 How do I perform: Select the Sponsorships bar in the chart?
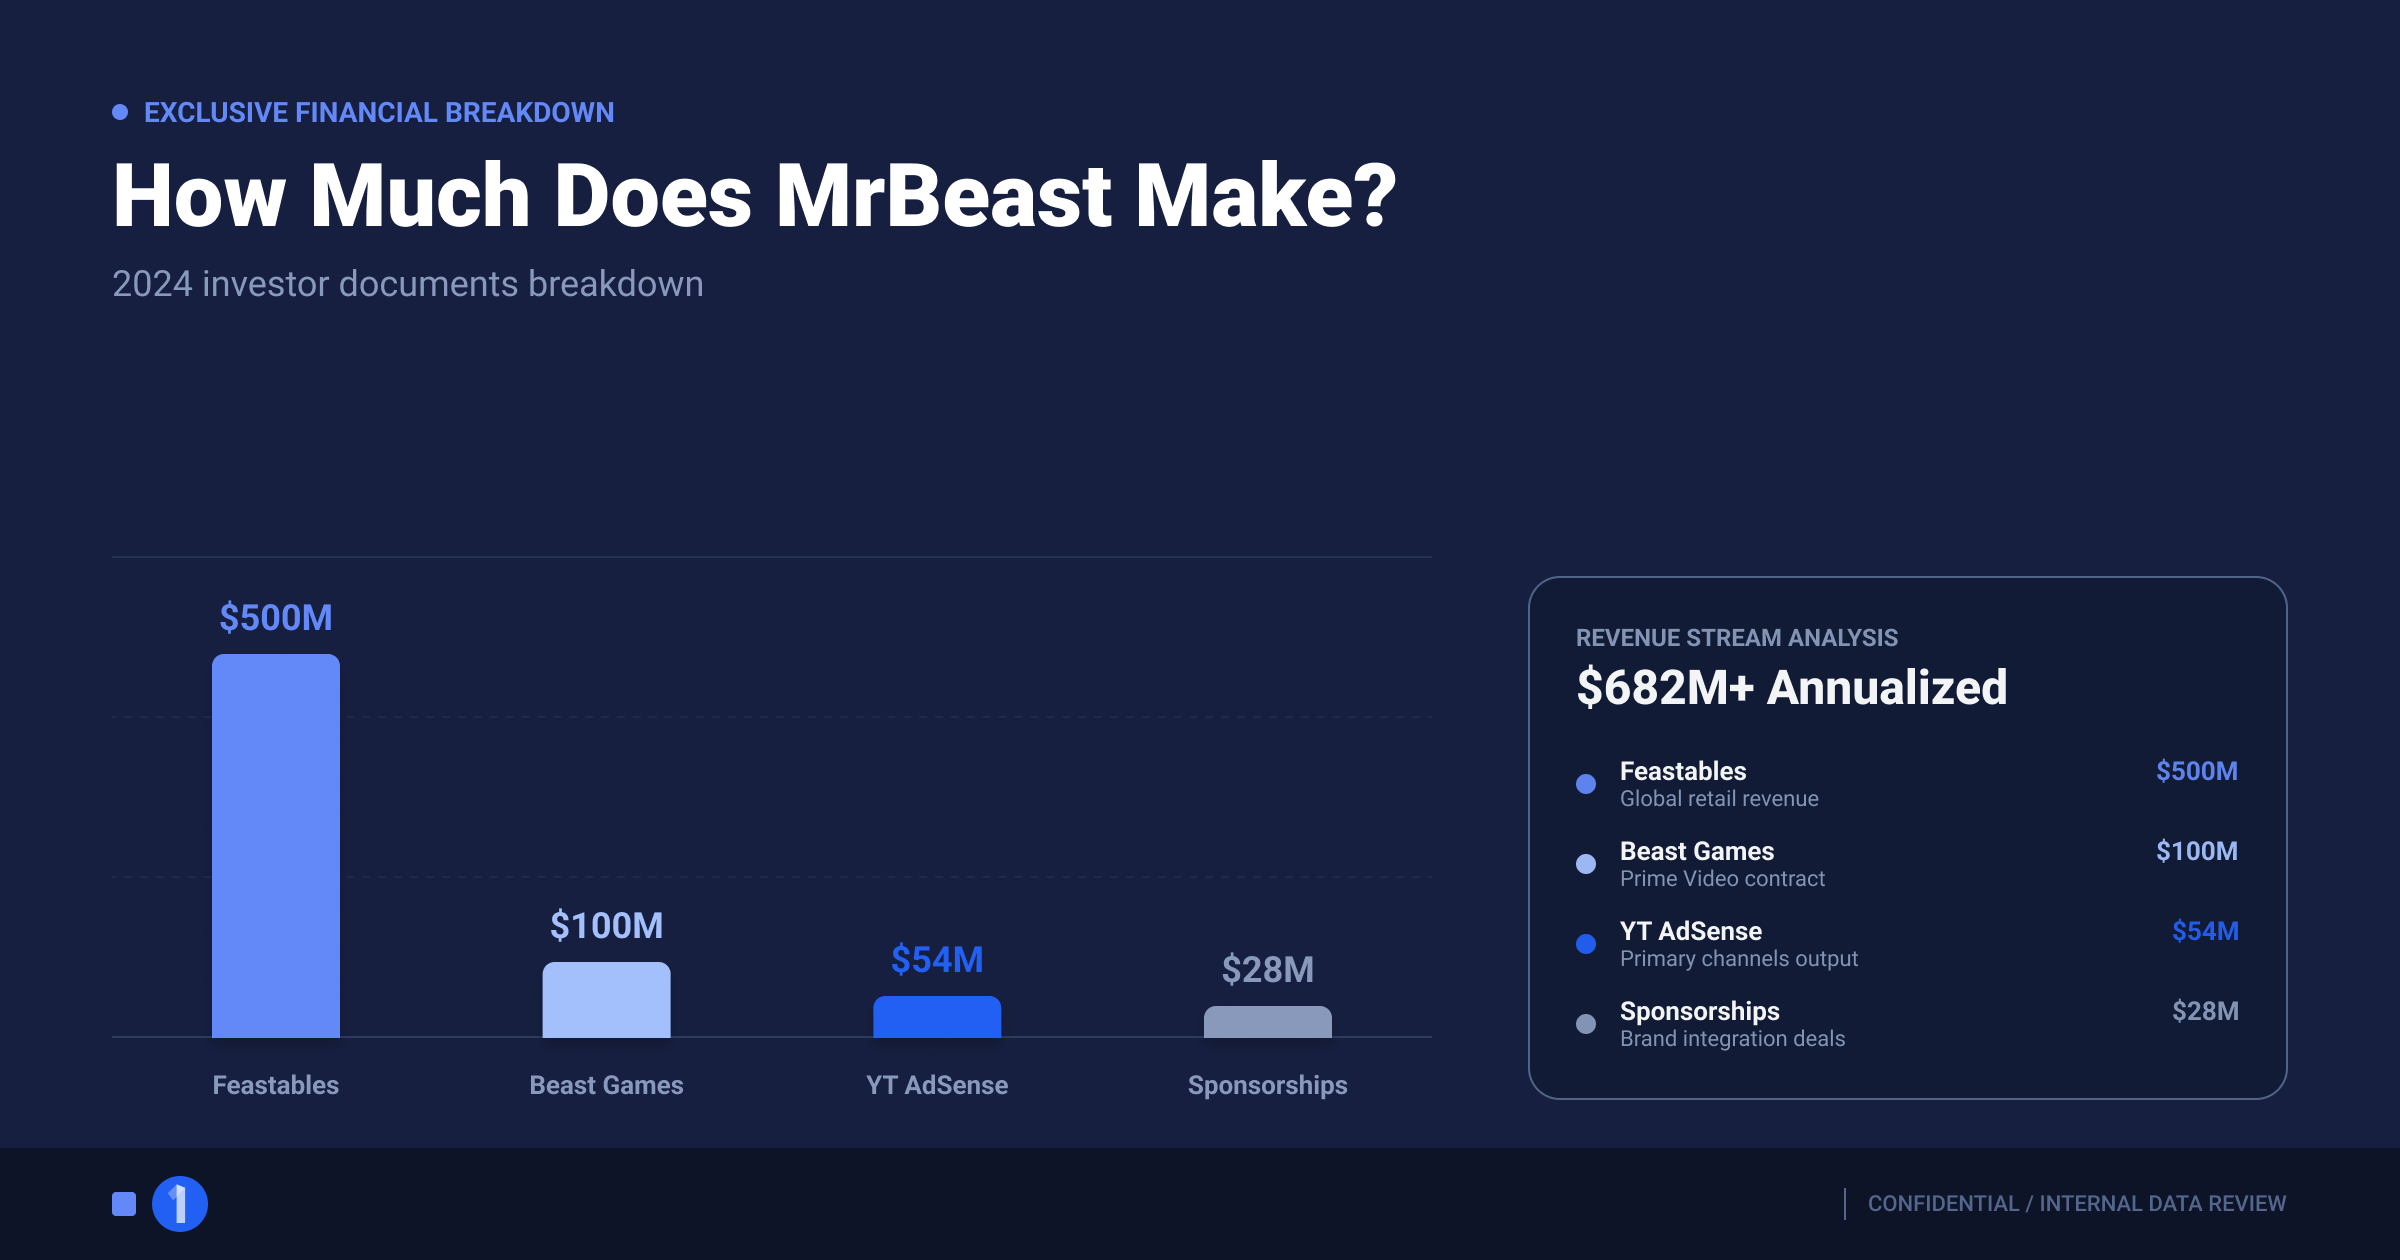coord(1268,1022)
